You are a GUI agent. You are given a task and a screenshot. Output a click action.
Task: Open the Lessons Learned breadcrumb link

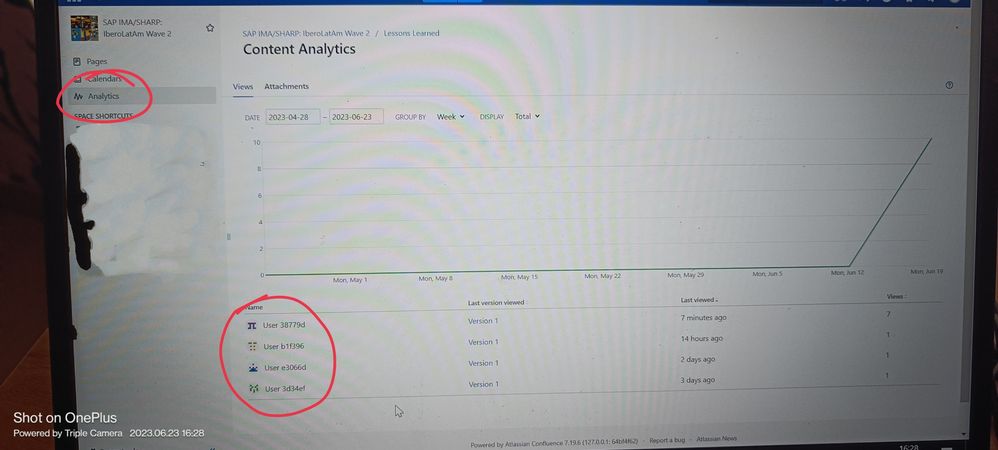(x=411, y=33)
